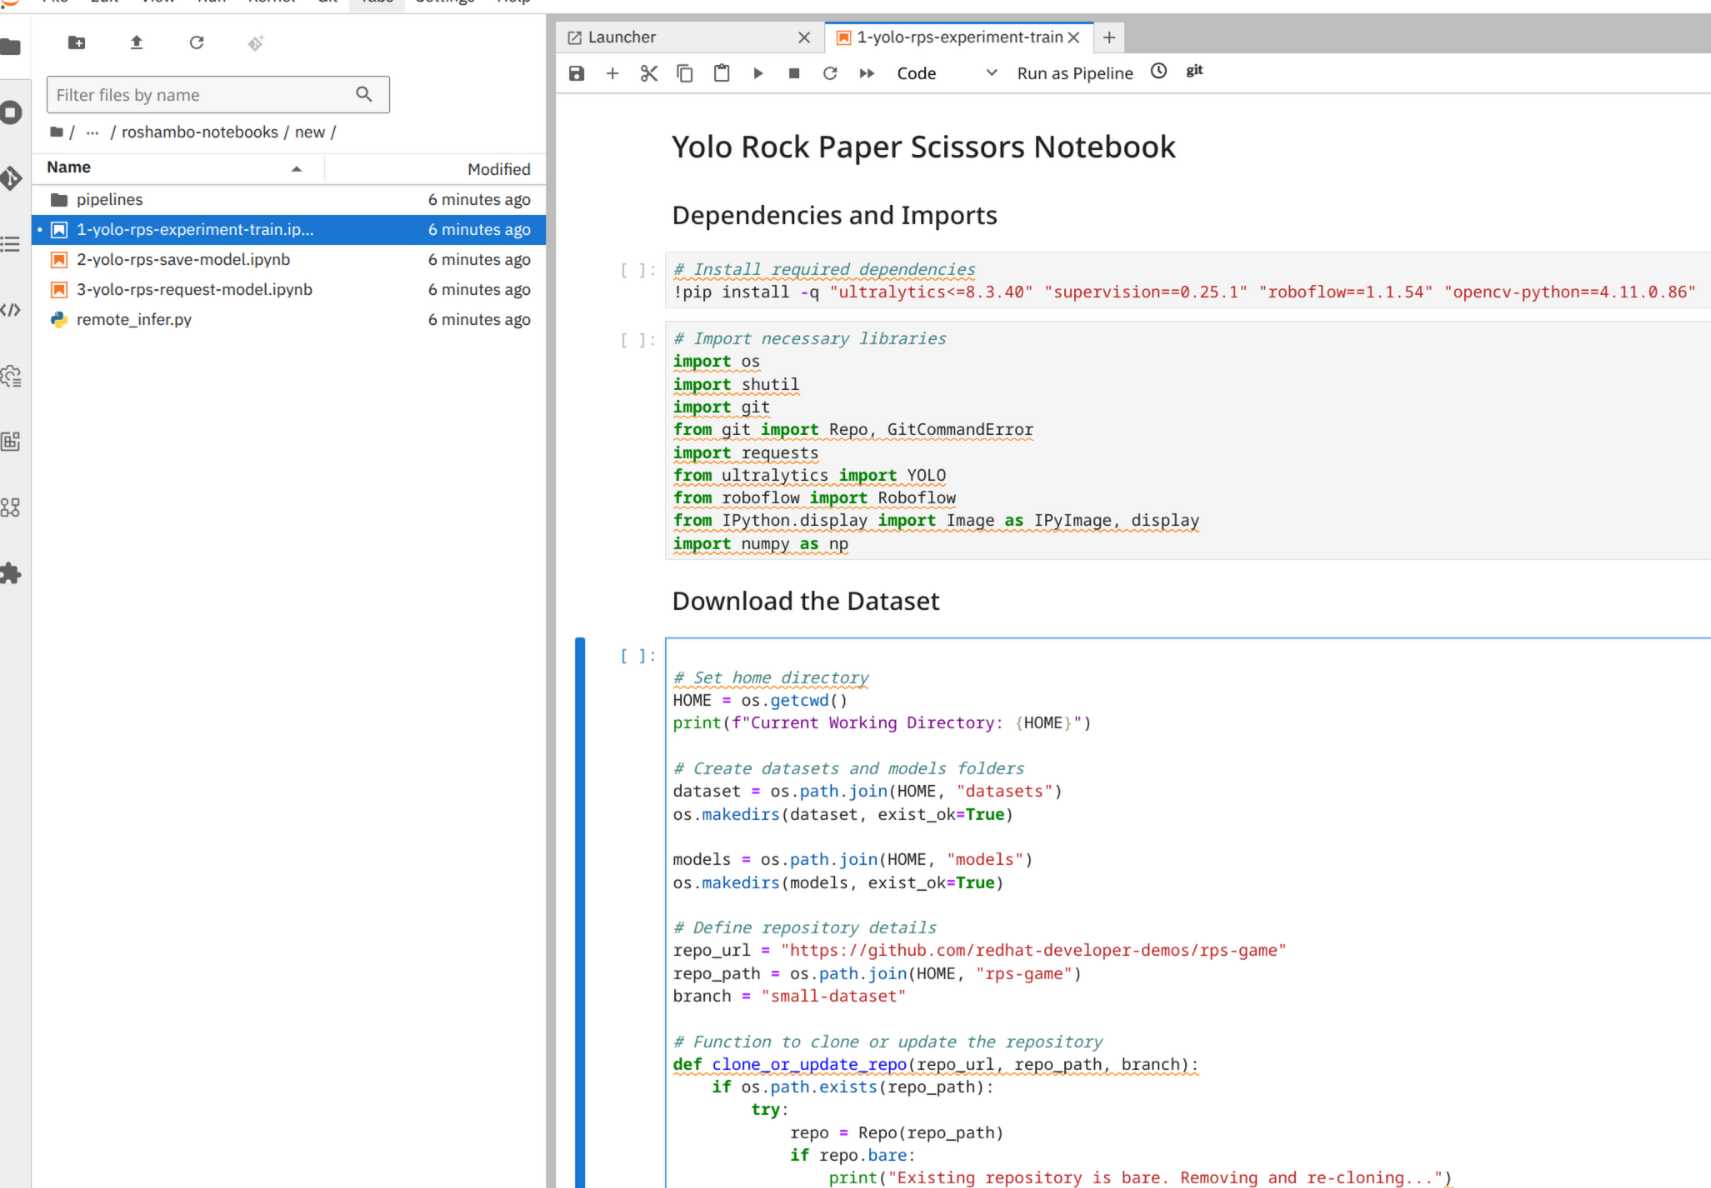This screenshot has height=1188, width=1711.
Task: Refresh the file browser list
Action: [x=196, y=42]
